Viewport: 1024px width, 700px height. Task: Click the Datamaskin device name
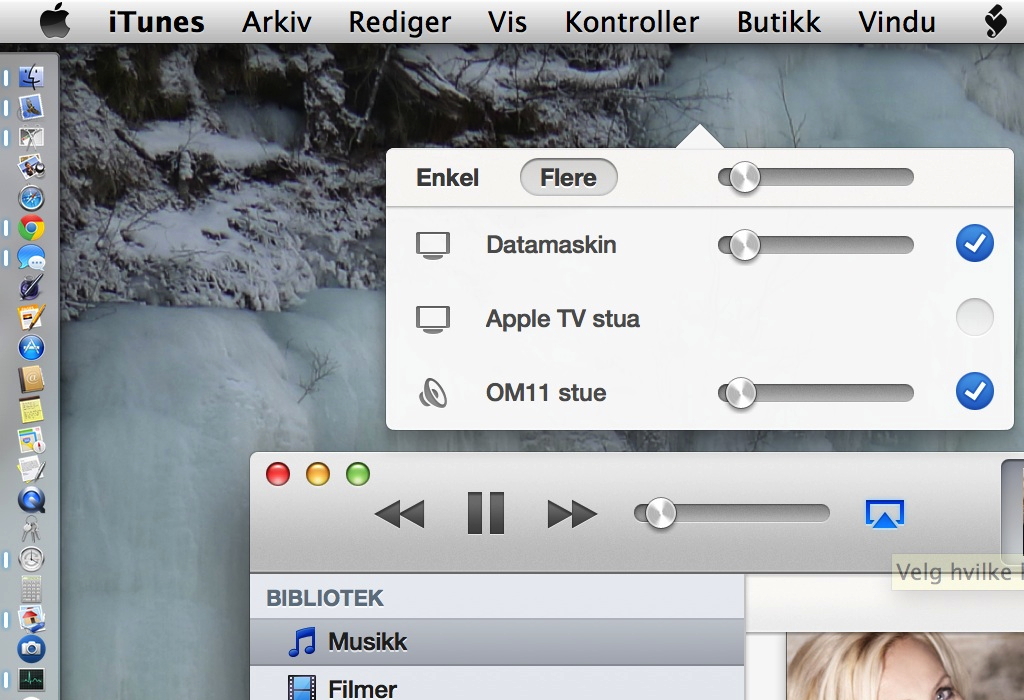[551, 245]
